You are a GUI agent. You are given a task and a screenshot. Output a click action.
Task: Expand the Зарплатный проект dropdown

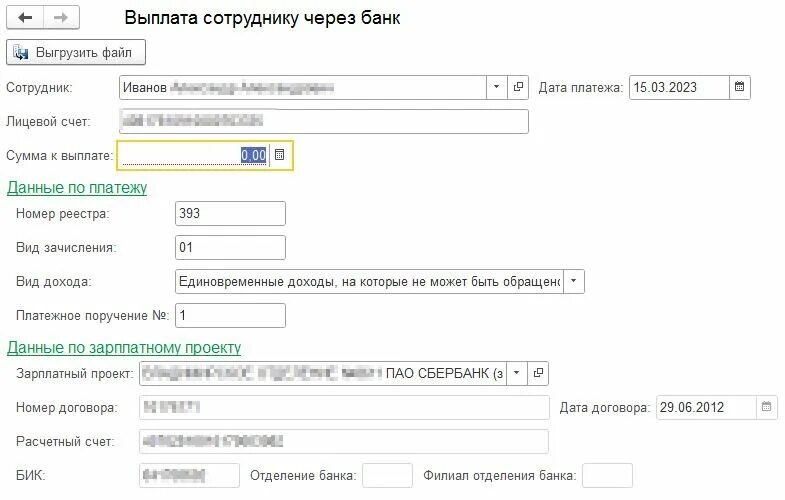517,373
